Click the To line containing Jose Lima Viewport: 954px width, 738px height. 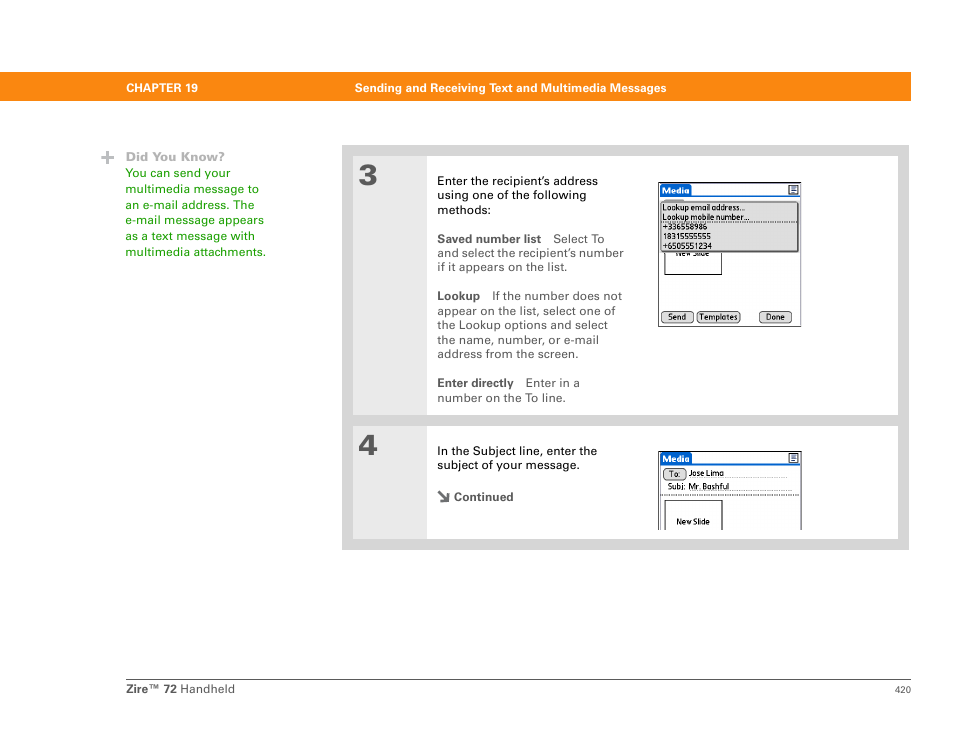(x=738, y=473)
